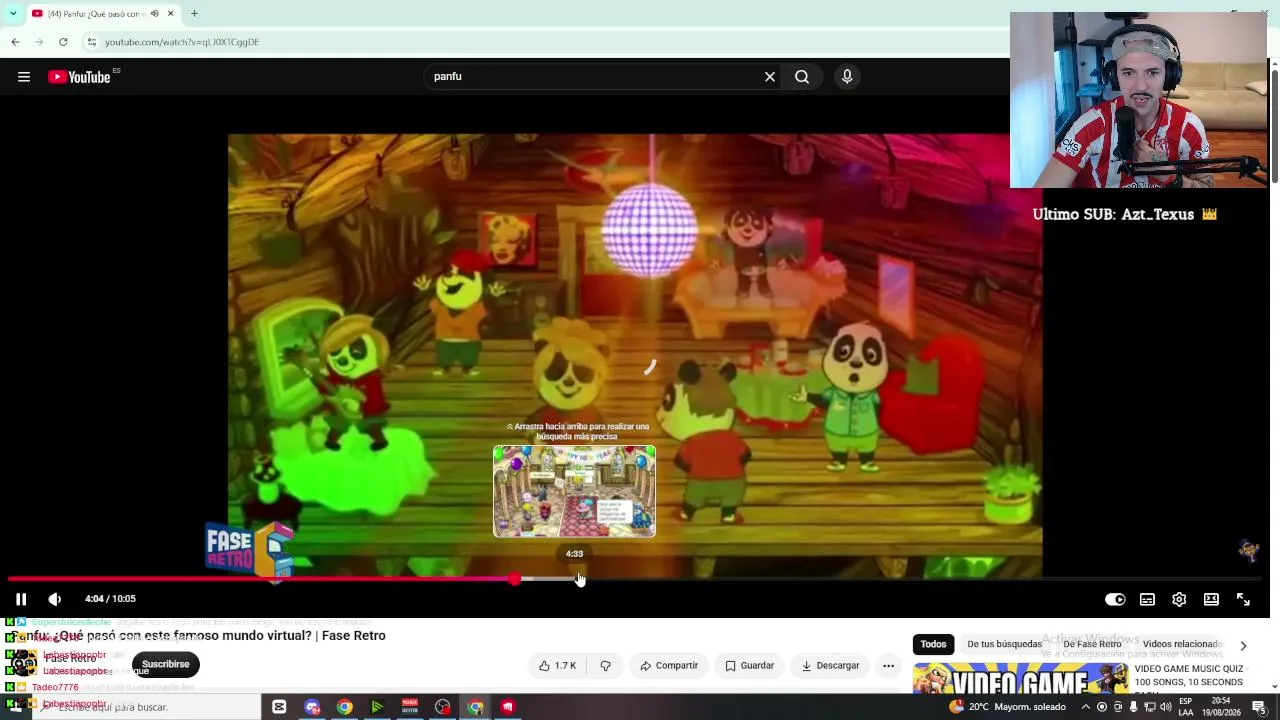
Task: View site information icon in address bar
Action: point(91,42)
